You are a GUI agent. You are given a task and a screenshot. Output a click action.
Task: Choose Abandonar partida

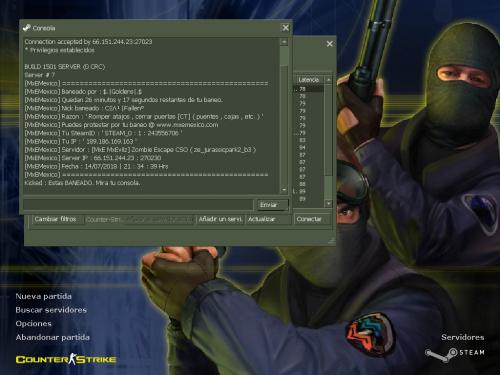click(52, 337)
